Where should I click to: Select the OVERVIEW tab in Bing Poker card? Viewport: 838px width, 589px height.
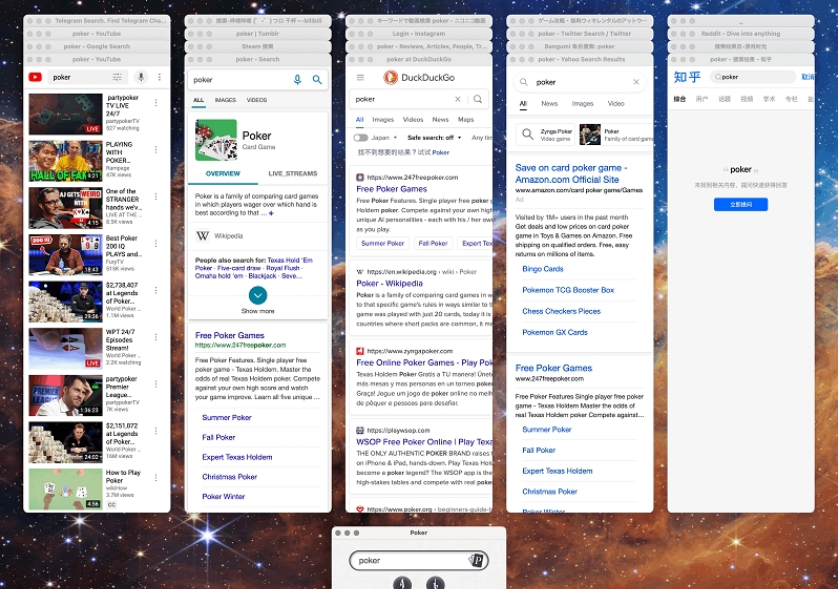[x=223, y=174]
